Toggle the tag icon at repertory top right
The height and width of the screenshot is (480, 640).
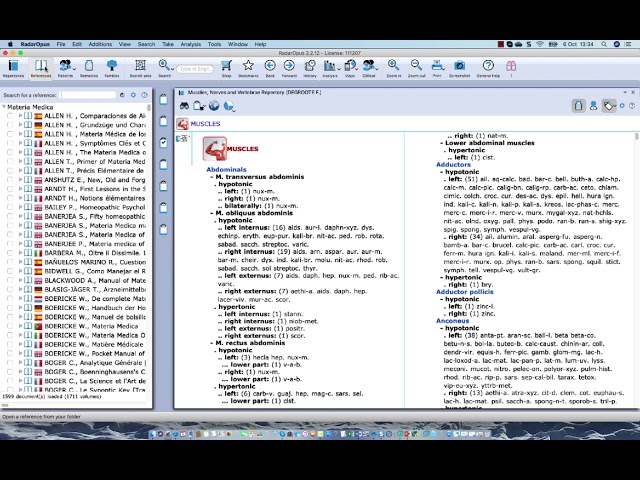point(609,106)
